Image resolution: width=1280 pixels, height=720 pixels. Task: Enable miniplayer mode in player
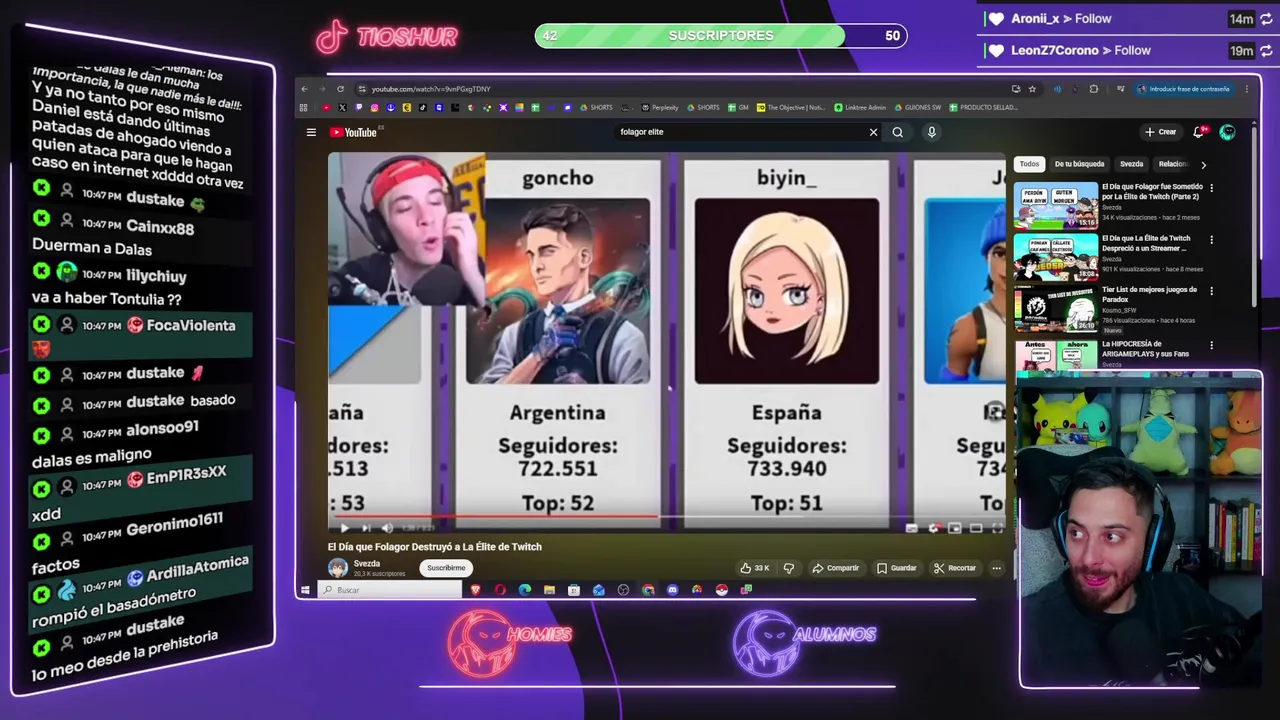(x=954, y=527)
